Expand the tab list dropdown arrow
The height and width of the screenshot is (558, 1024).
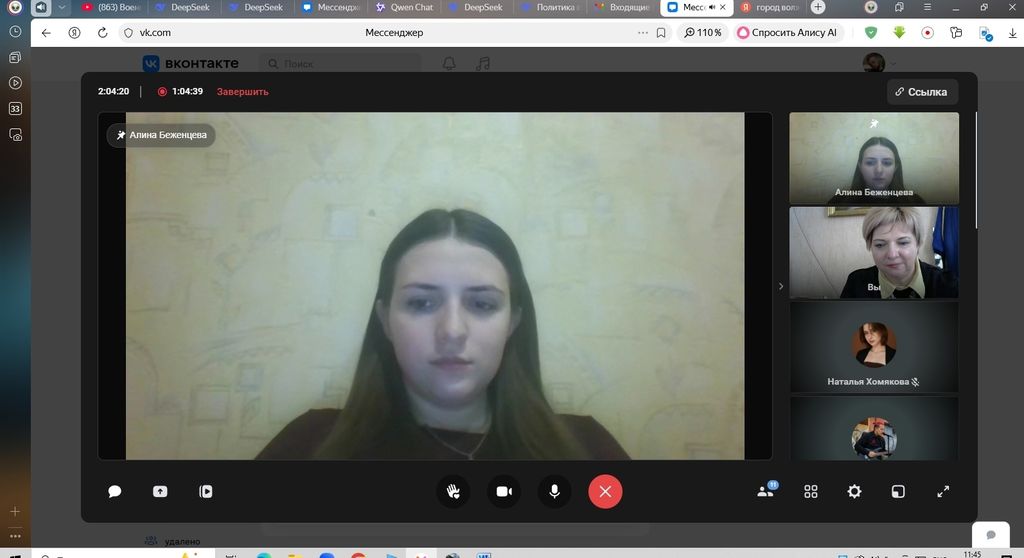pos(62,7)
